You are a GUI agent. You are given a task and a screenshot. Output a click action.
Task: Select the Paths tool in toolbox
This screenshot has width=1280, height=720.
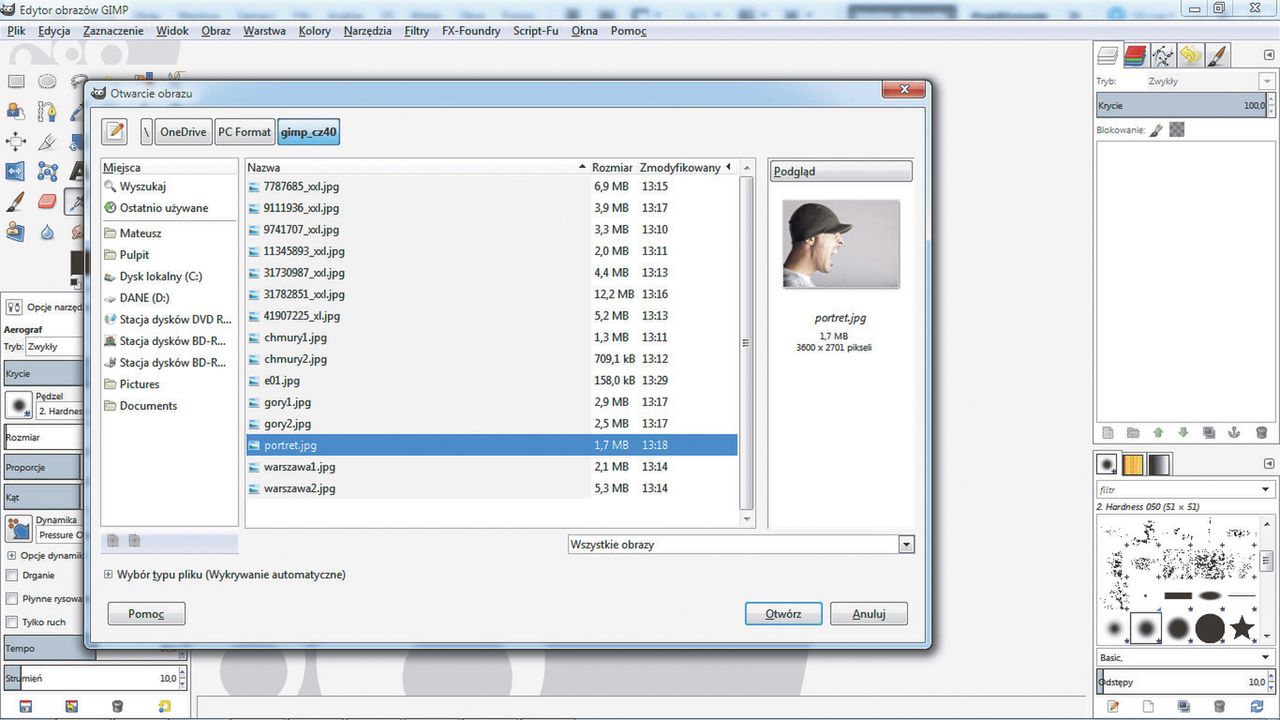(47, 112)
